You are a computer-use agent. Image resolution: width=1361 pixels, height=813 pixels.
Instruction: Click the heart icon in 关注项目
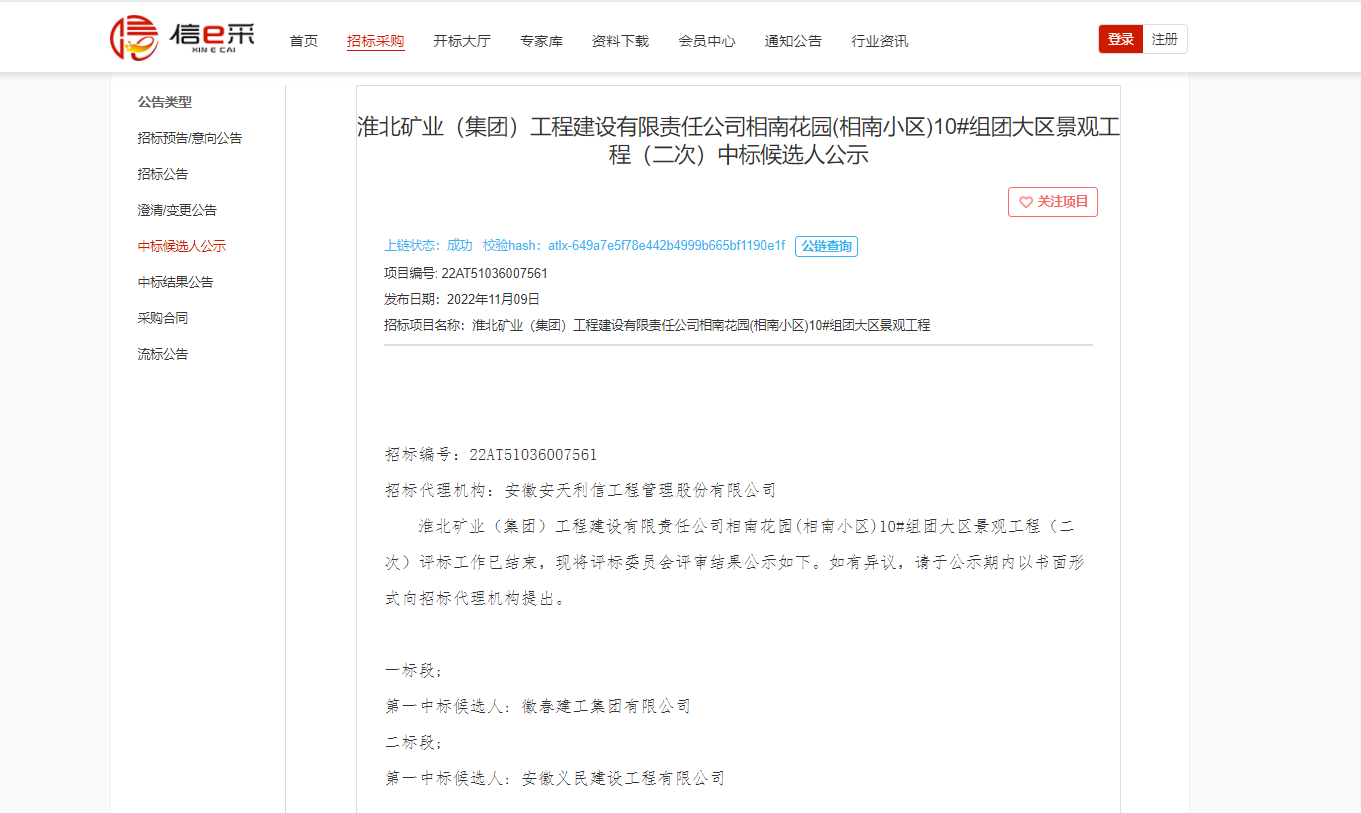(1025, 202)
